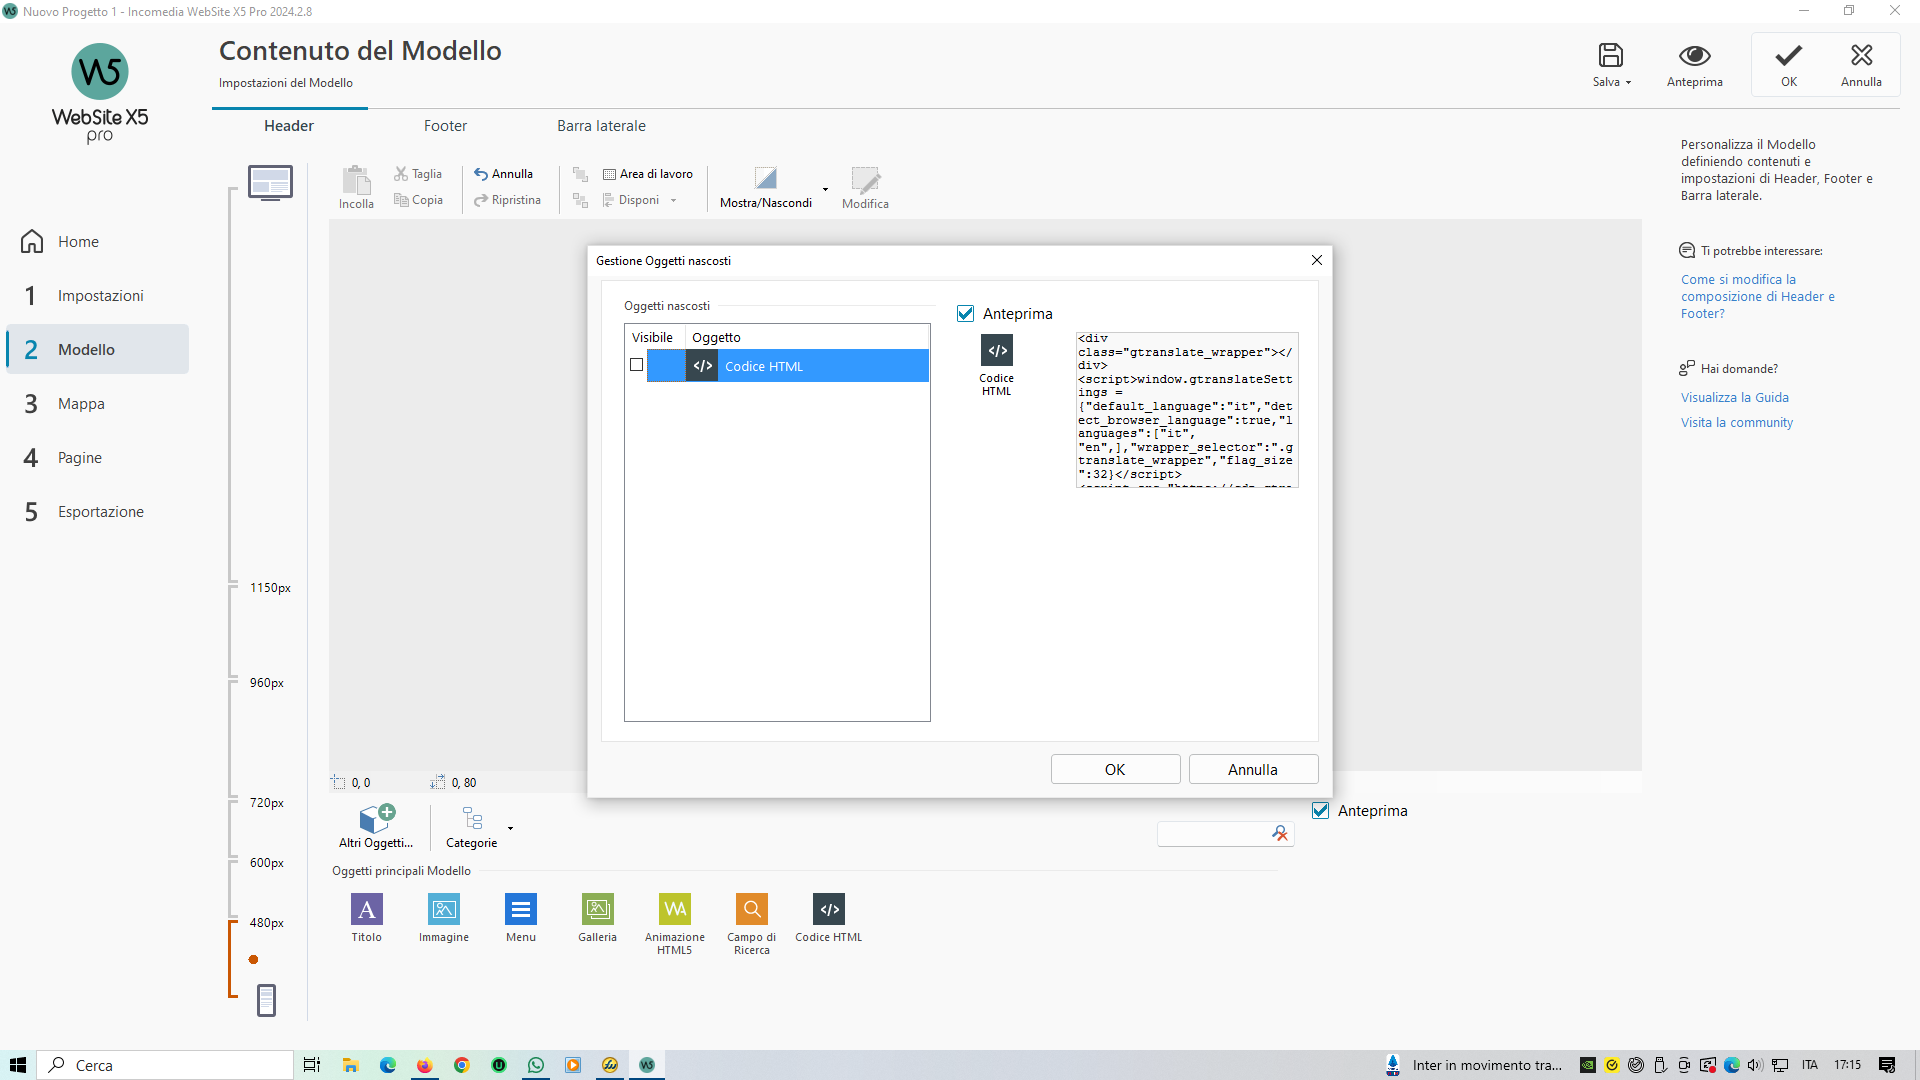Click the Animazione HTML5 object icon
The image size is (1920, 1080).
[x=674, y=909]
